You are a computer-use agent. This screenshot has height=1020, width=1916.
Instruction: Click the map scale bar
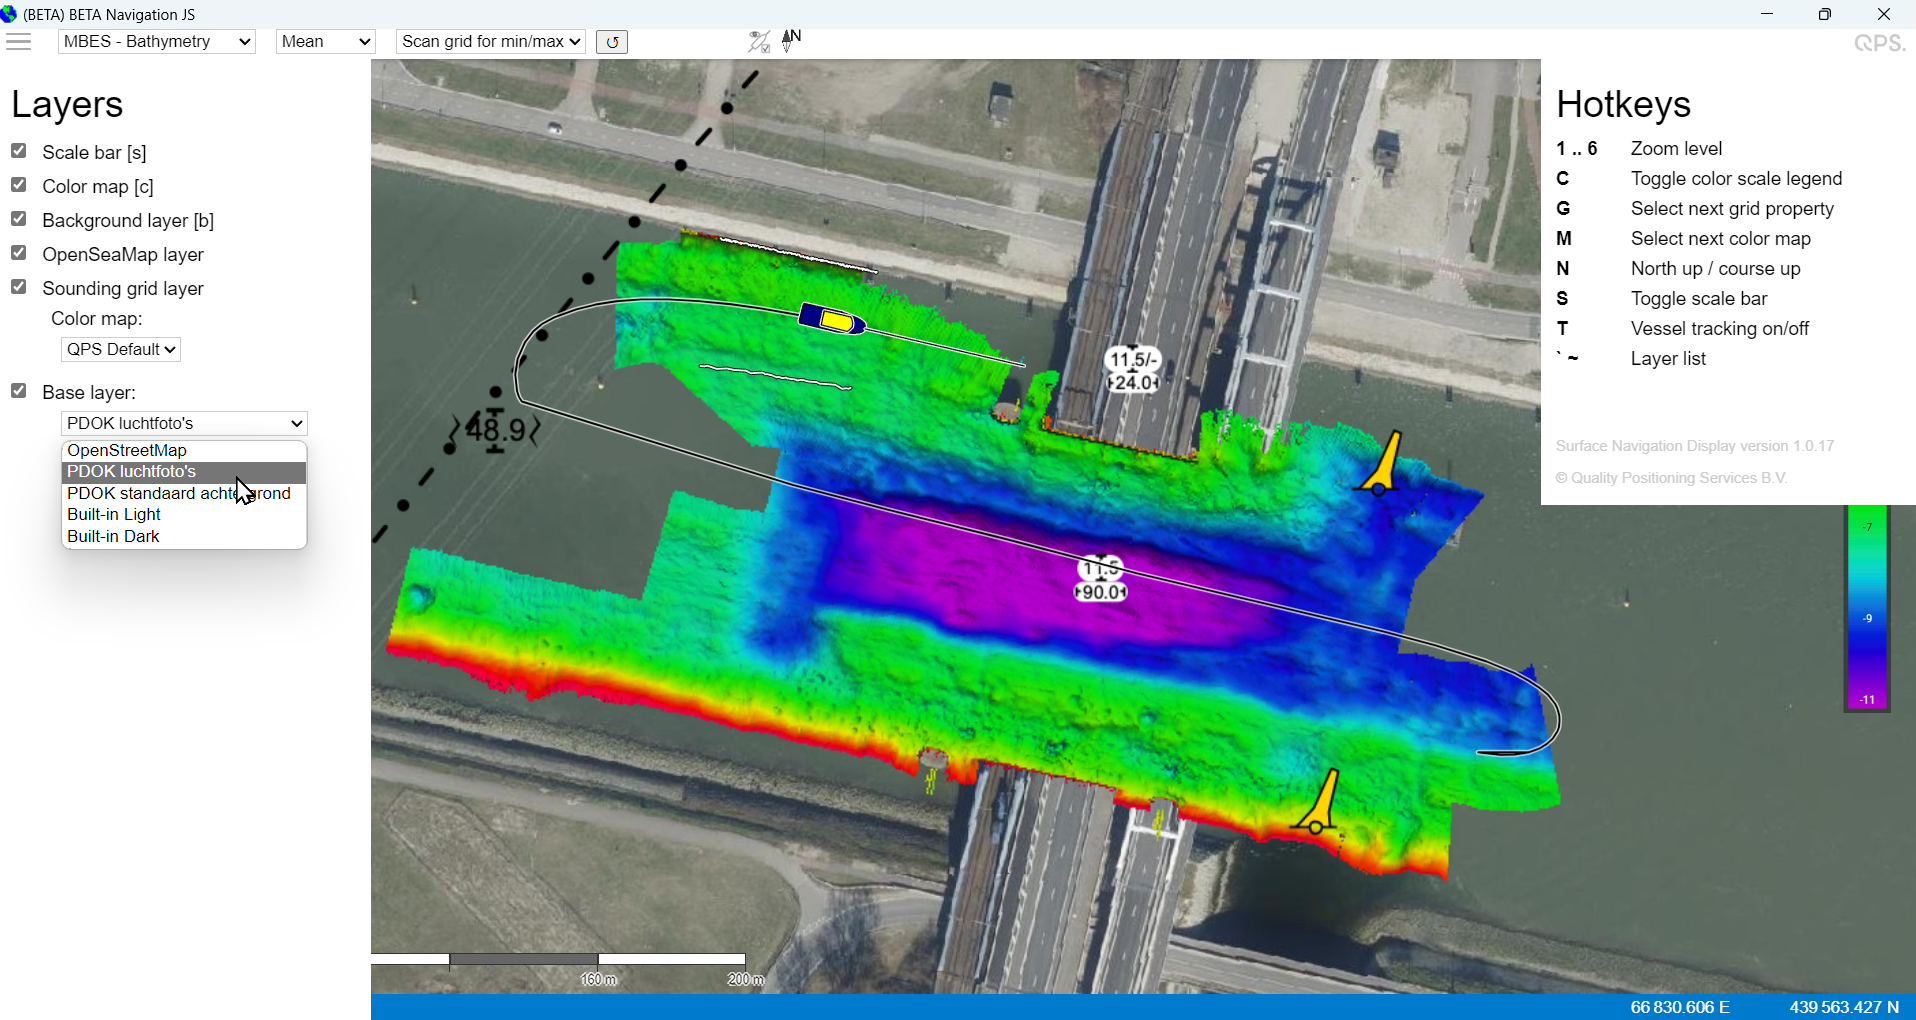pos(559,960)
